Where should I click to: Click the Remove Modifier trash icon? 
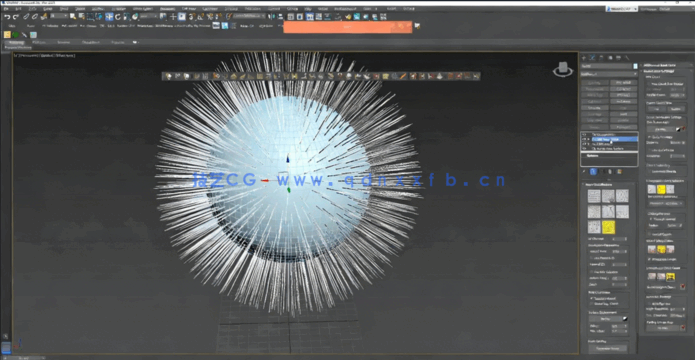pyautogui.click(x=610, y=172)
